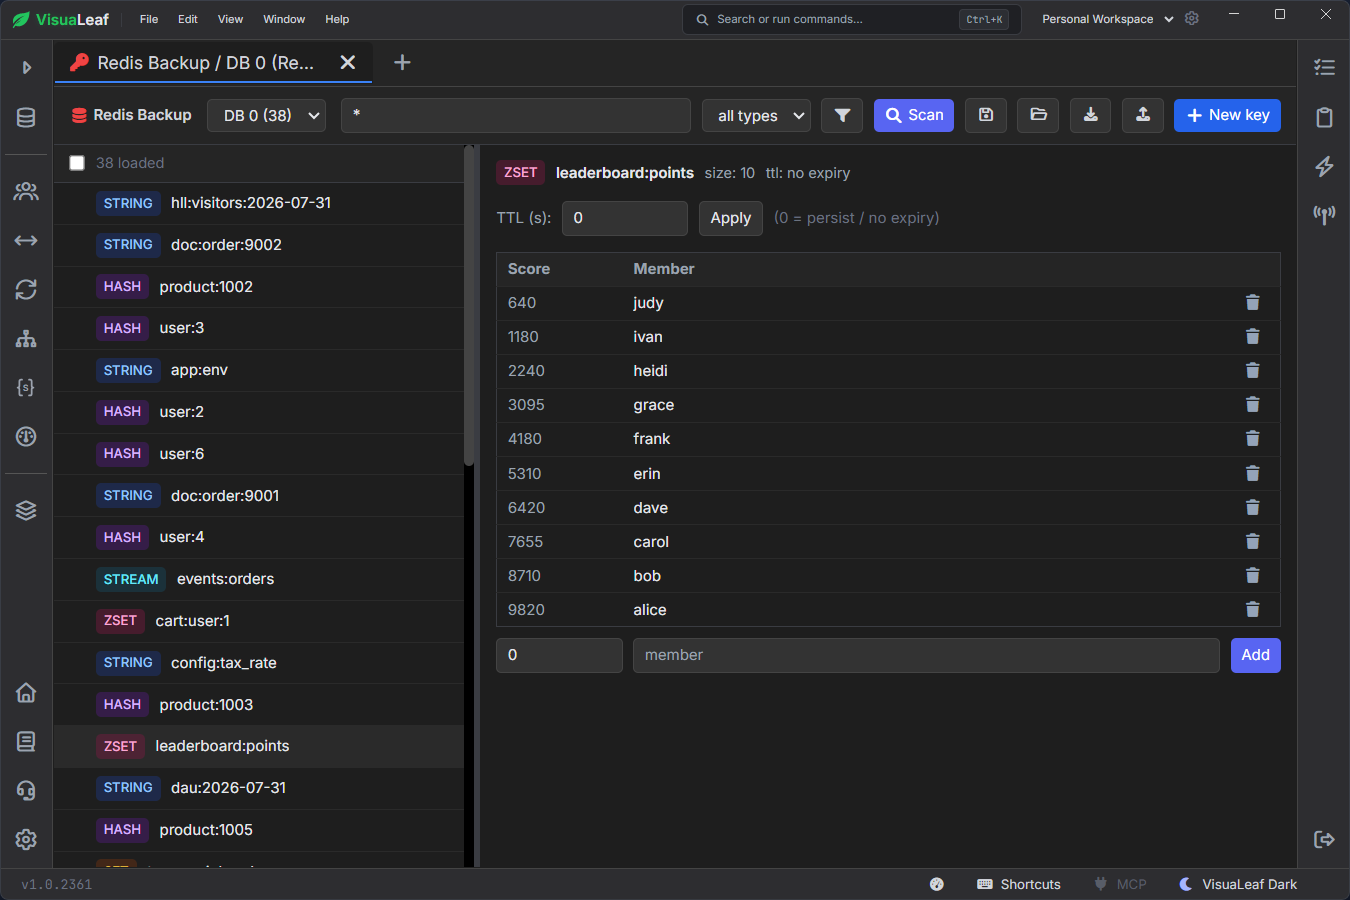Open the File menu
Viewport: 1350px width, 900px height.
pyautogui.click(x=149, y=19)
